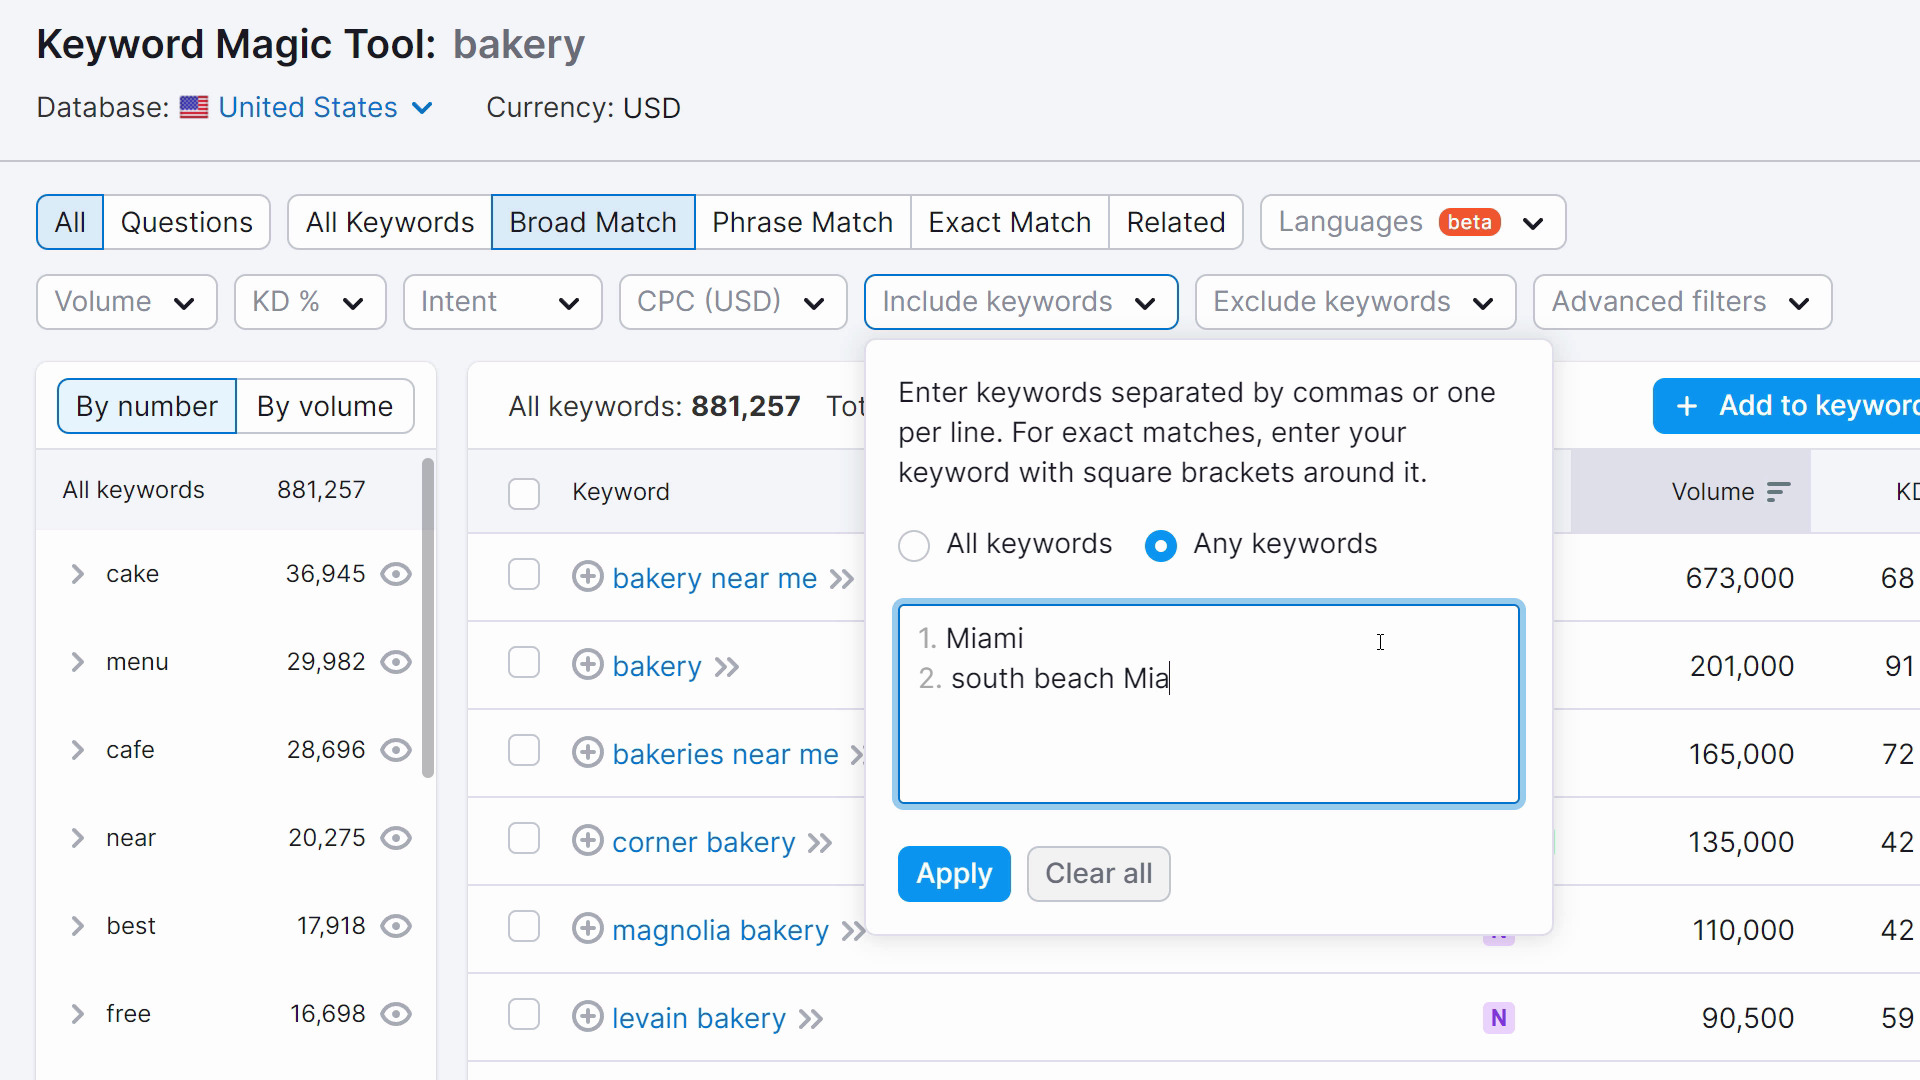This screenshot has width=1920, height=1080.
Task: Click the plus icon beside "bakeries near me"
Action: [x=588, y=753]
